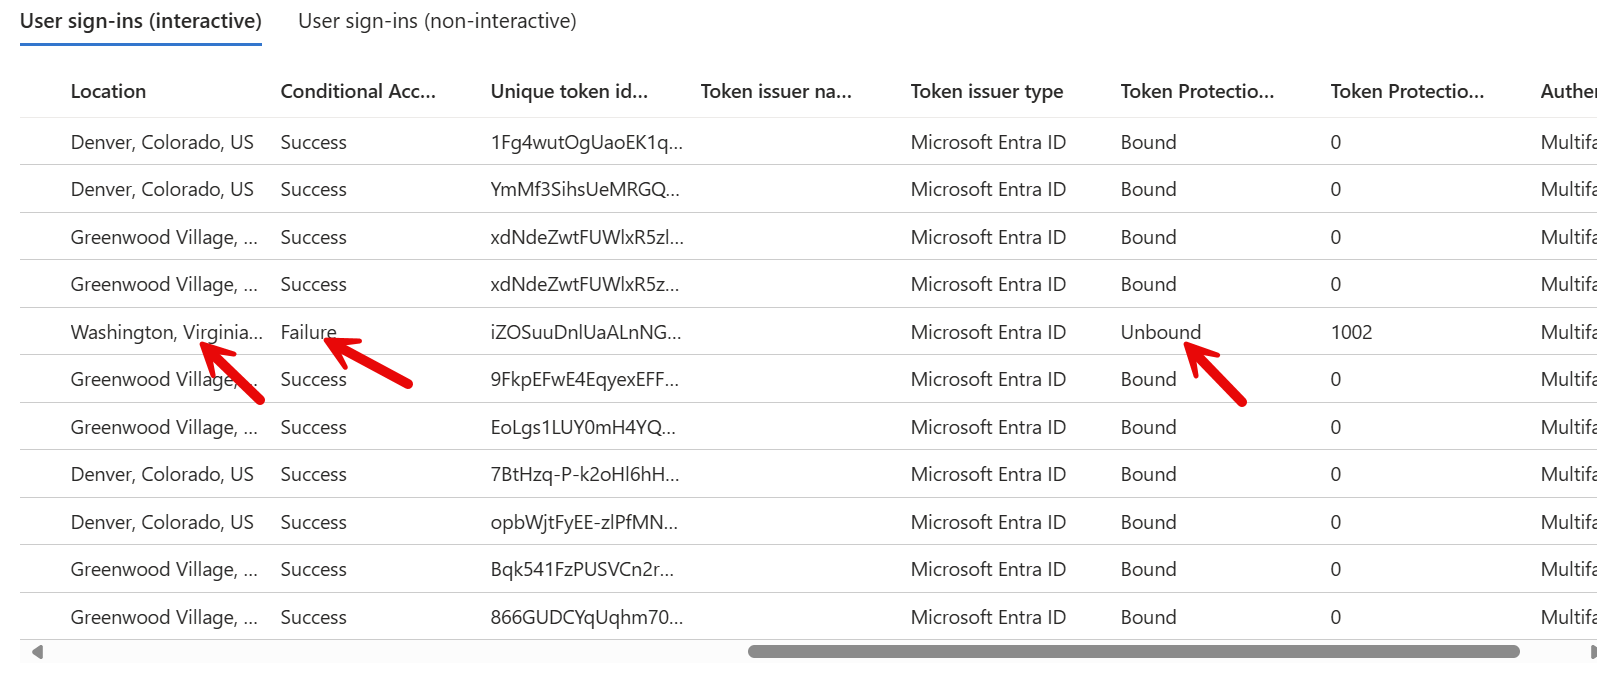Screen dimensions: 1597x688
Task: Select token id 9FkpEFwE4EqyexEFF...
Action: [x=585, y=379]
